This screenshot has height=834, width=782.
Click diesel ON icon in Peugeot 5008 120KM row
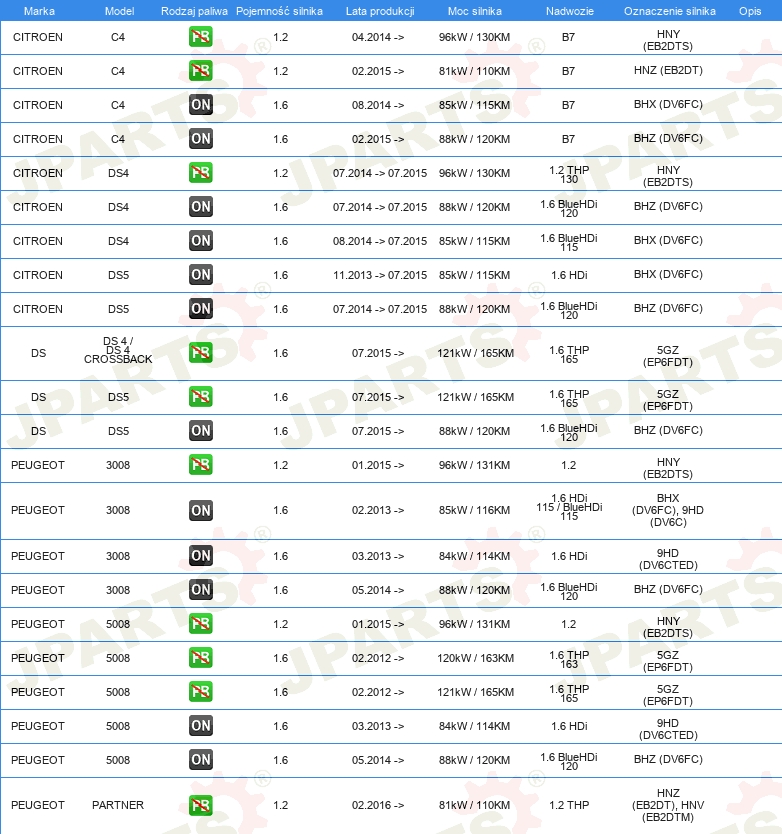pos(201,760)
